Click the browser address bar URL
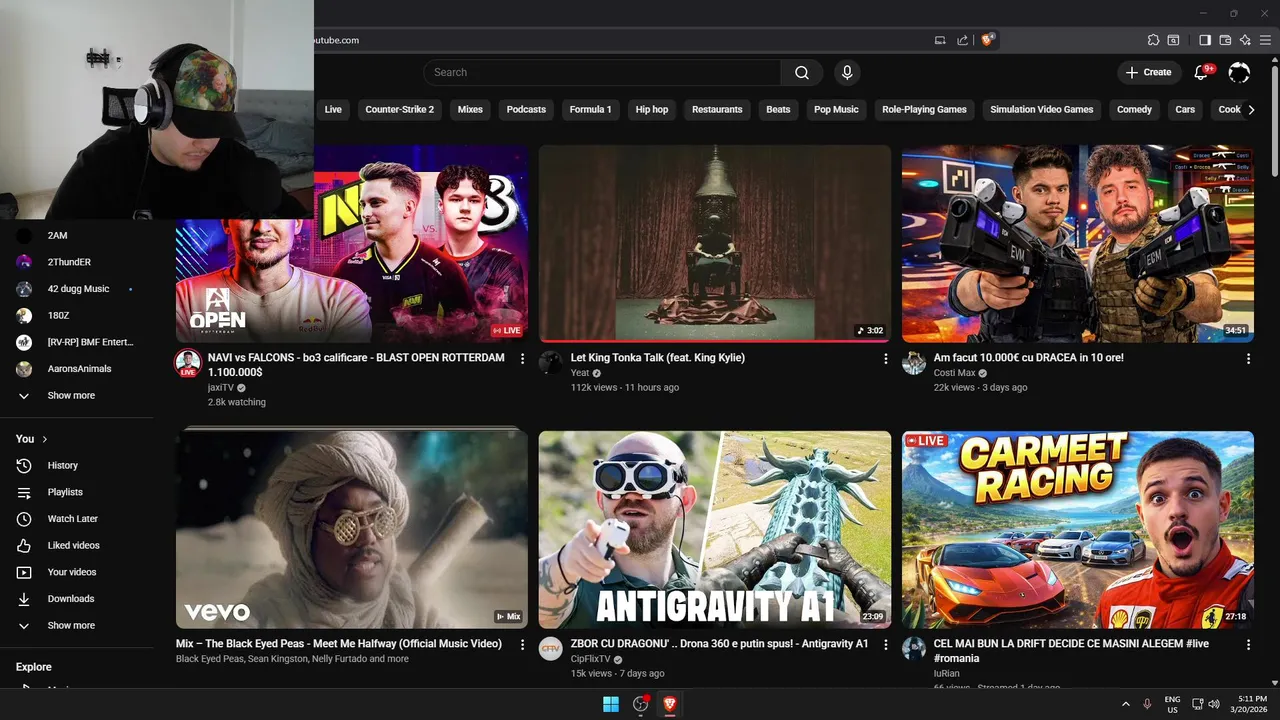Viewport: 1280px width, 720px height. pos(337,40)
